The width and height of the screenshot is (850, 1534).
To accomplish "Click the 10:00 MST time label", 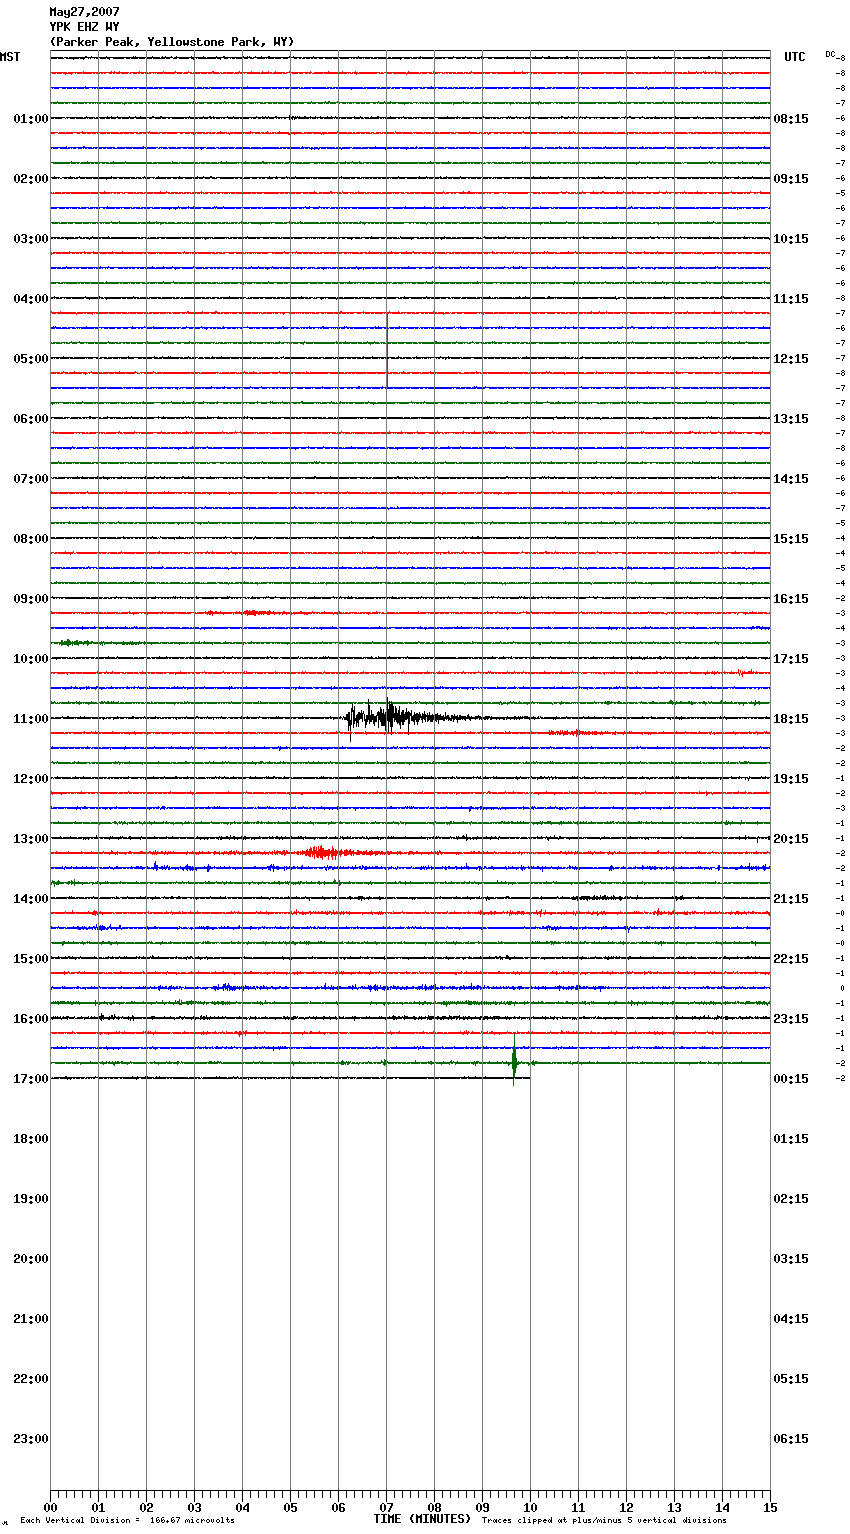I will pyautogui.click(x=31, y=659).
